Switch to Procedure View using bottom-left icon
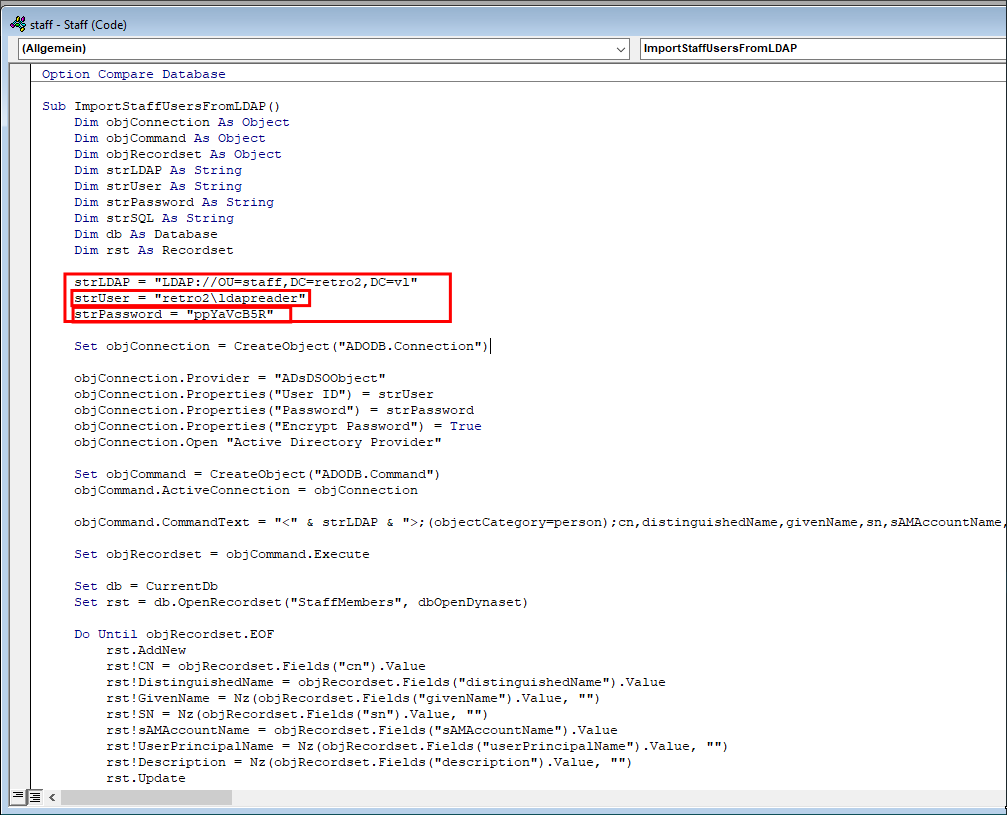Image resolution: width=1007 pixels, height=815 pixels. (19, 797)
